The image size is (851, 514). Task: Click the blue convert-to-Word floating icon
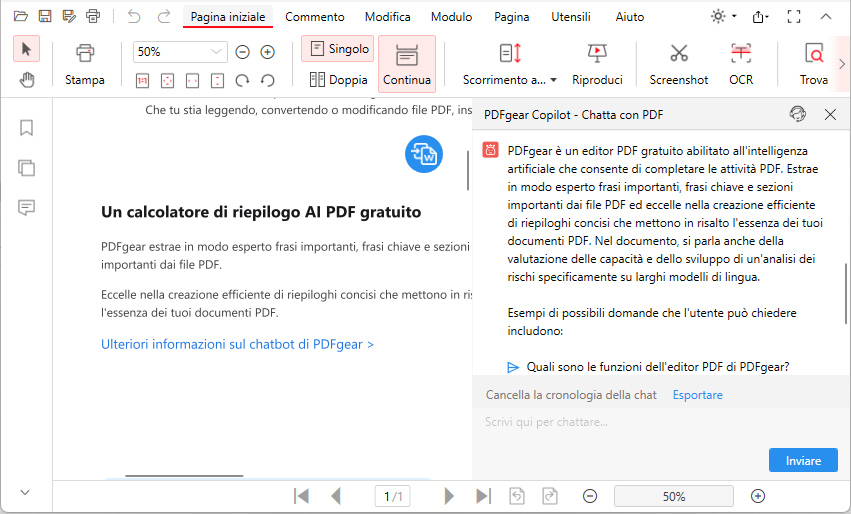424,154
